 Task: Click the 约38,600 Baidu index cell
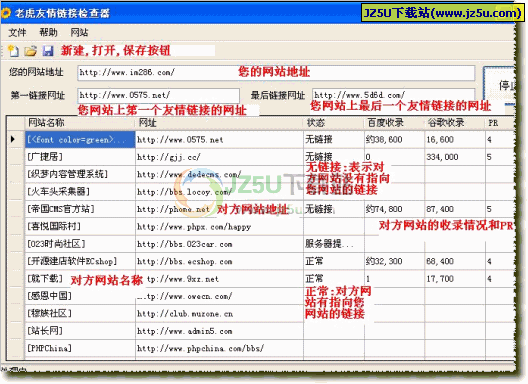coord(394,139)
